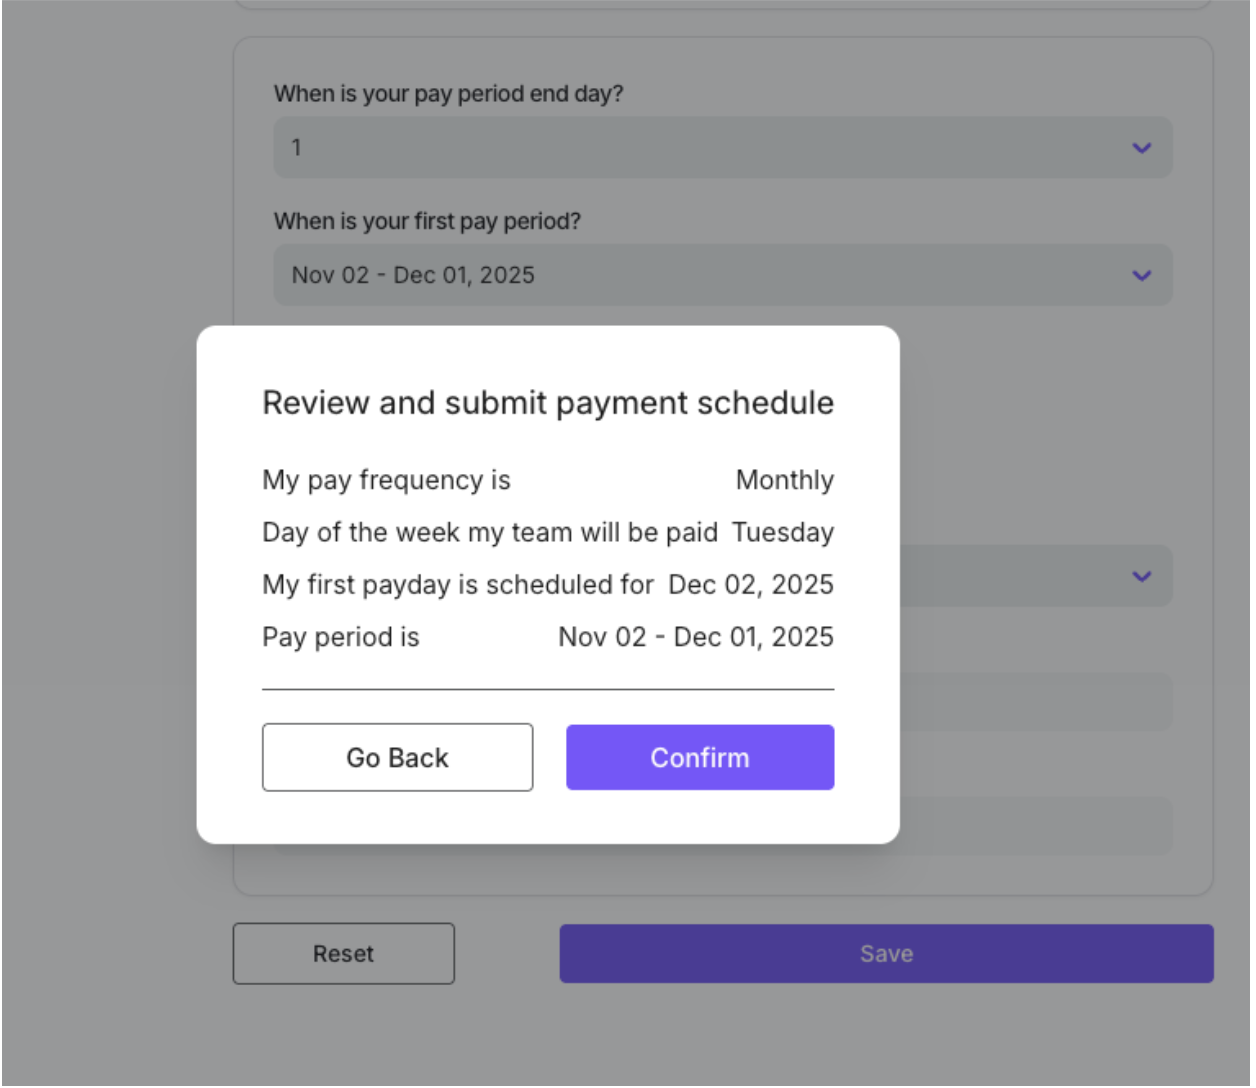Click the 'When is your pay period end day?' label

[x=448, y=94]
